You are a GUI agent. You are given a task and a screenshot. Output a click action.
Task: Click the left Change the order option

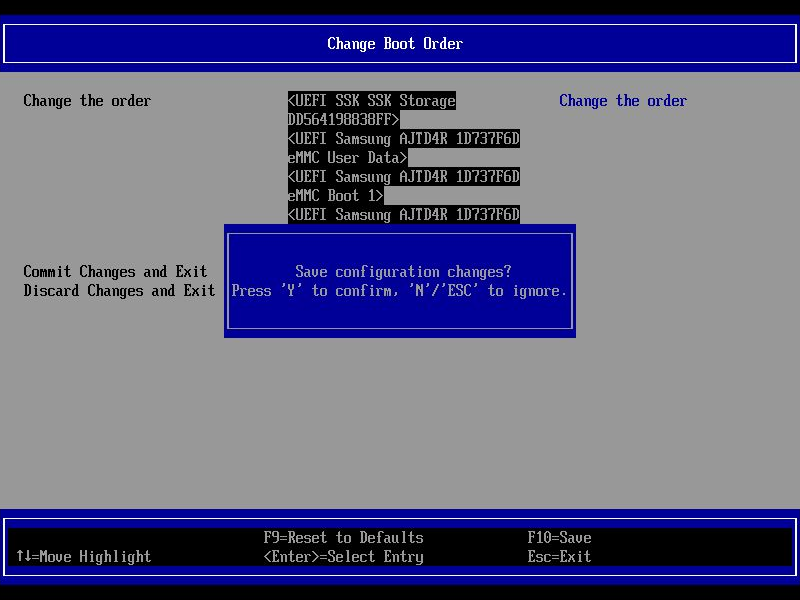(x=87, y=100)
